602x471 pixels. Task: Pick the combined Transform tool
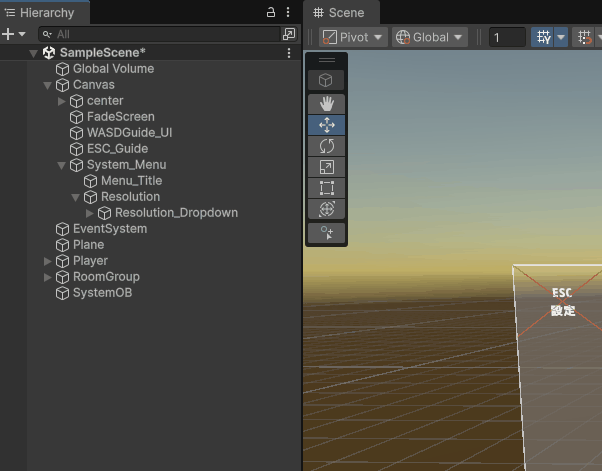pos(326,209)
